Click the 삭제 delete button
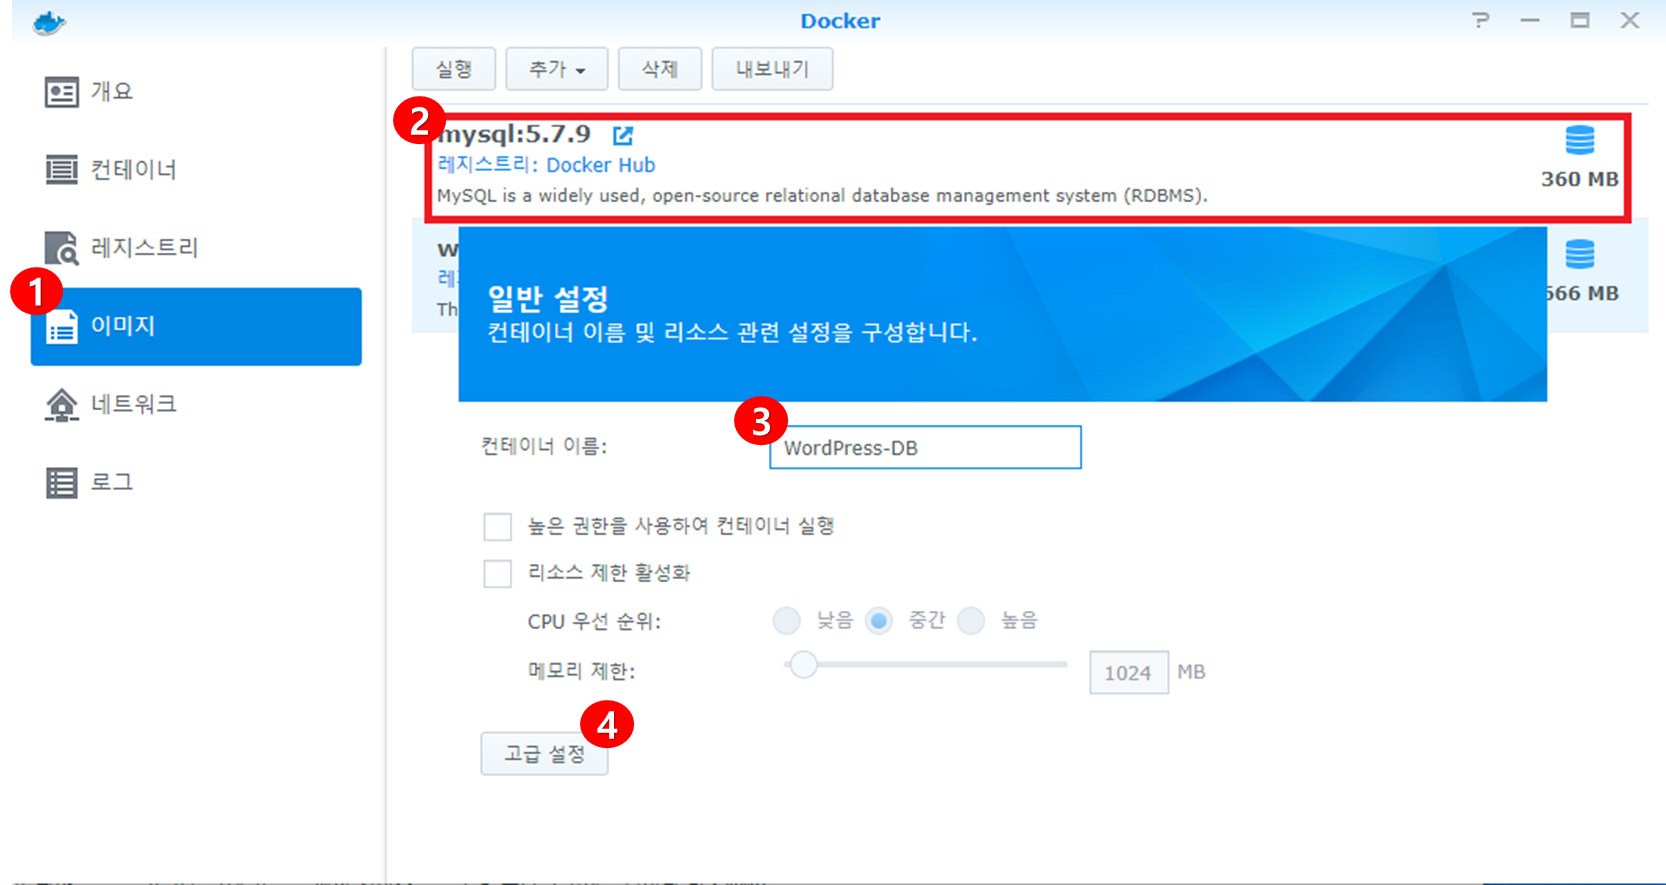 tap(660, 69)
